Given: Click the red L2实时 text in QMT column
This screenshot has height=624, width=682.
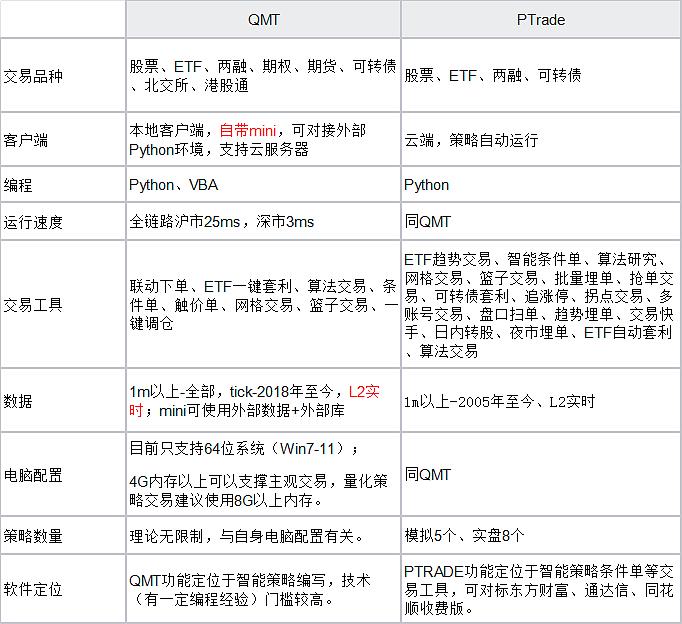Looking at the screenshot, I should tap(364, 392).
